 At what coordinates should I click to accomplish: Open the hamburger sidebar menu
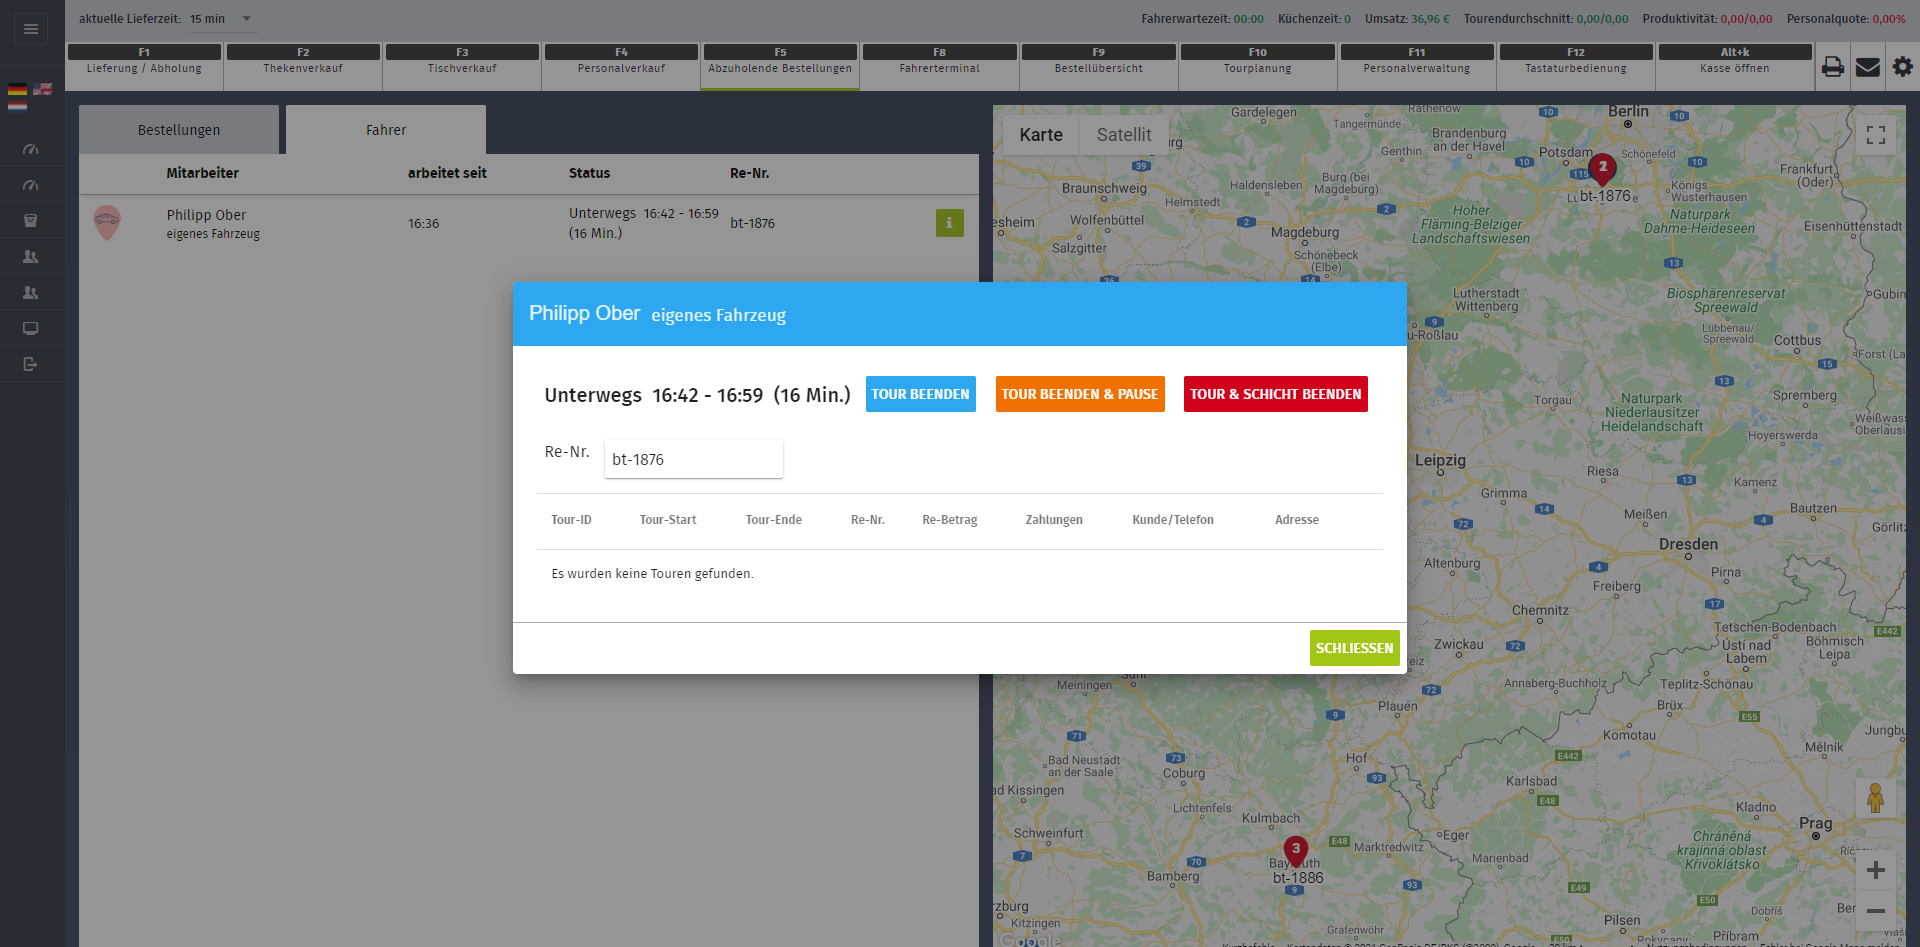pos(31,29)
